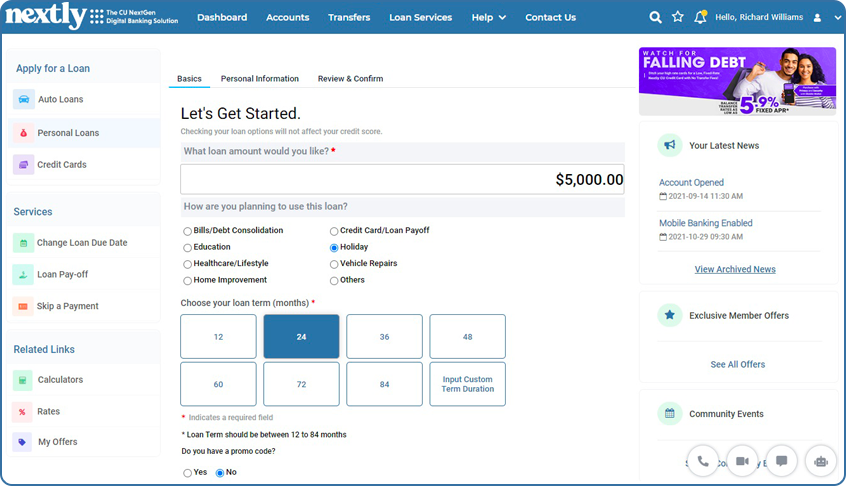Expand the Help menu dropdown

[488, 17]
